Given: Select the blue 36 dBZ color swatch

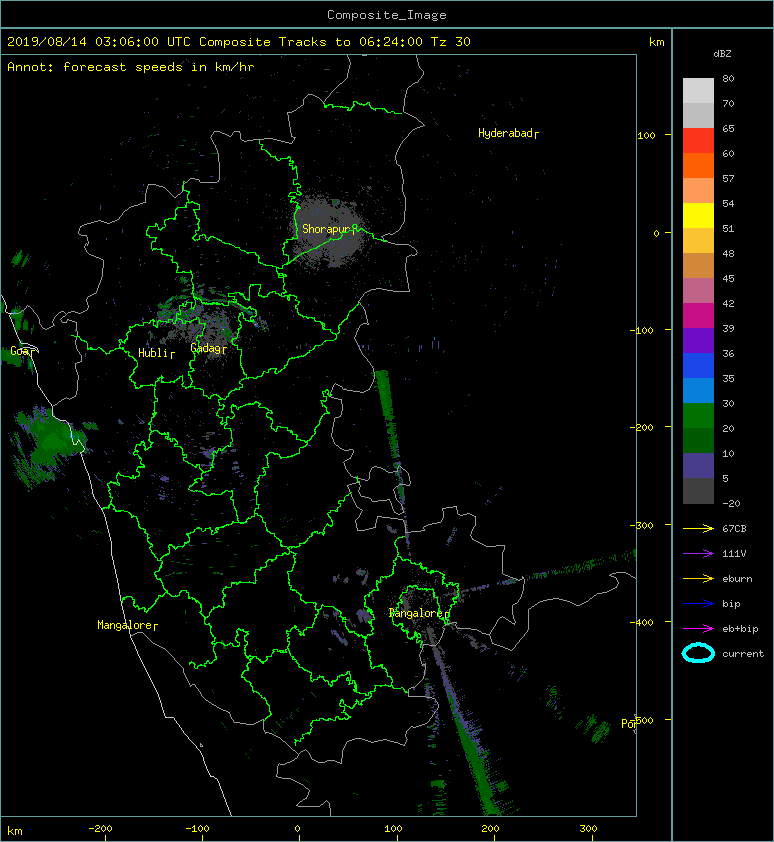Looking at the screenshot, I should pos(698,365).
